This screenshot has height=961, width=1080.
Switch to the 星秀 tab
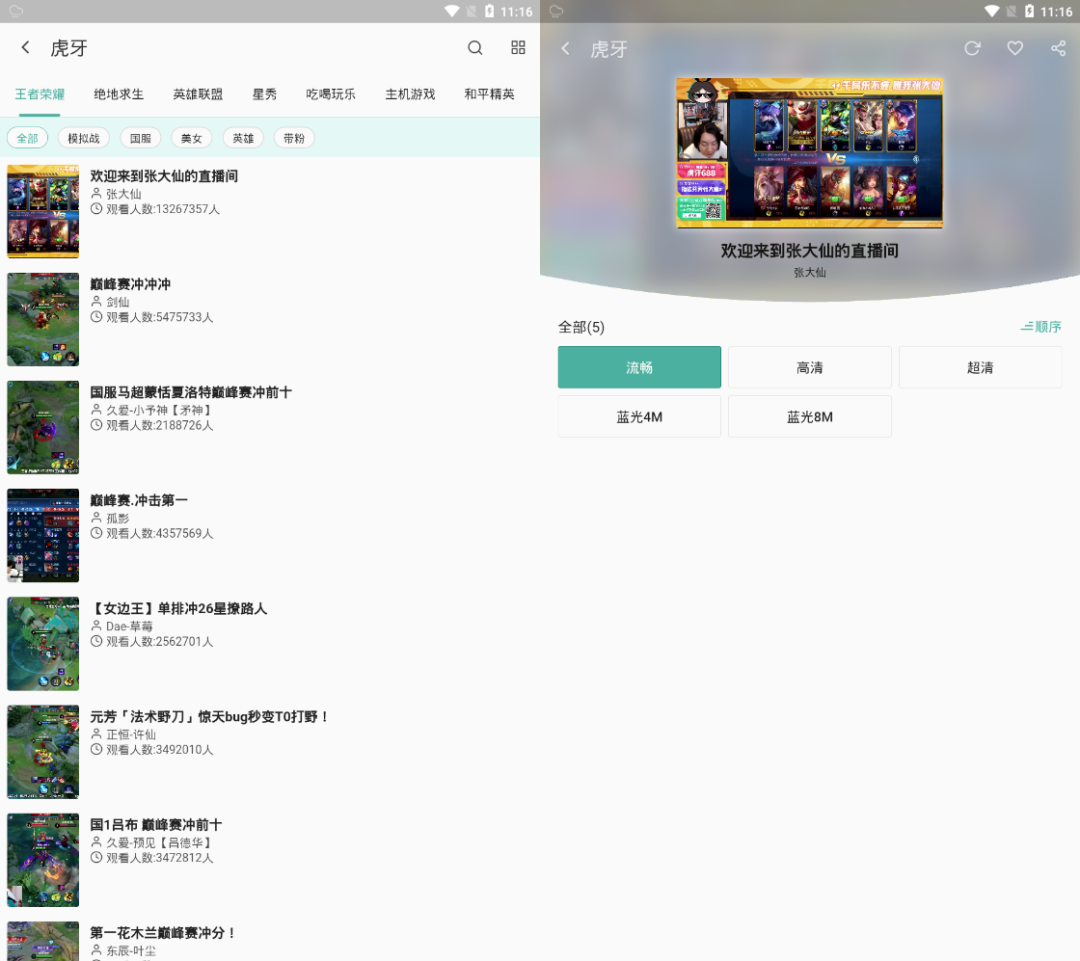point(264,94)
